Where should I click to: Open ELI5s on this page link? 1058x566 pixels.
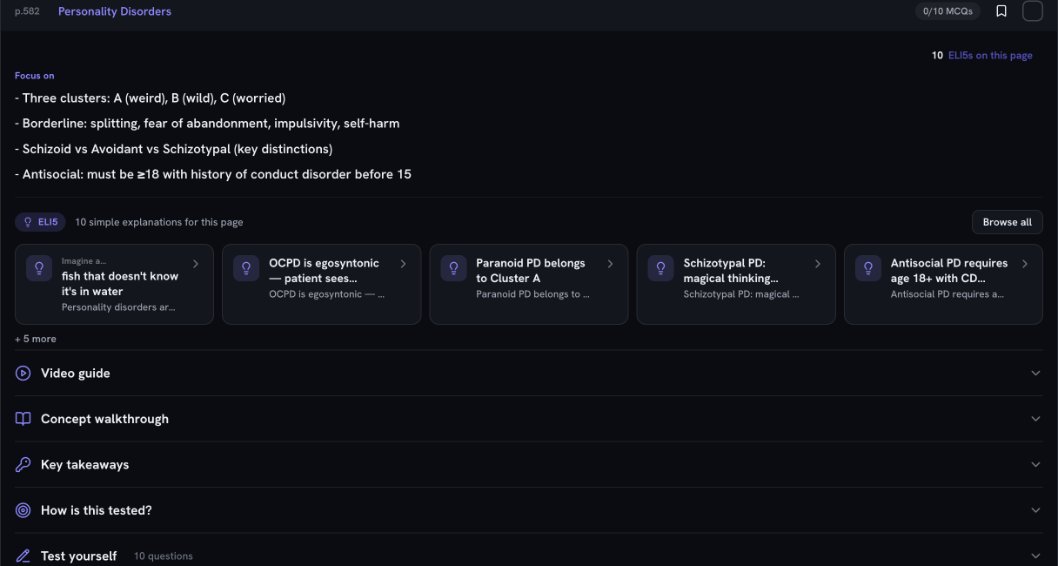[x=990, y=55]
